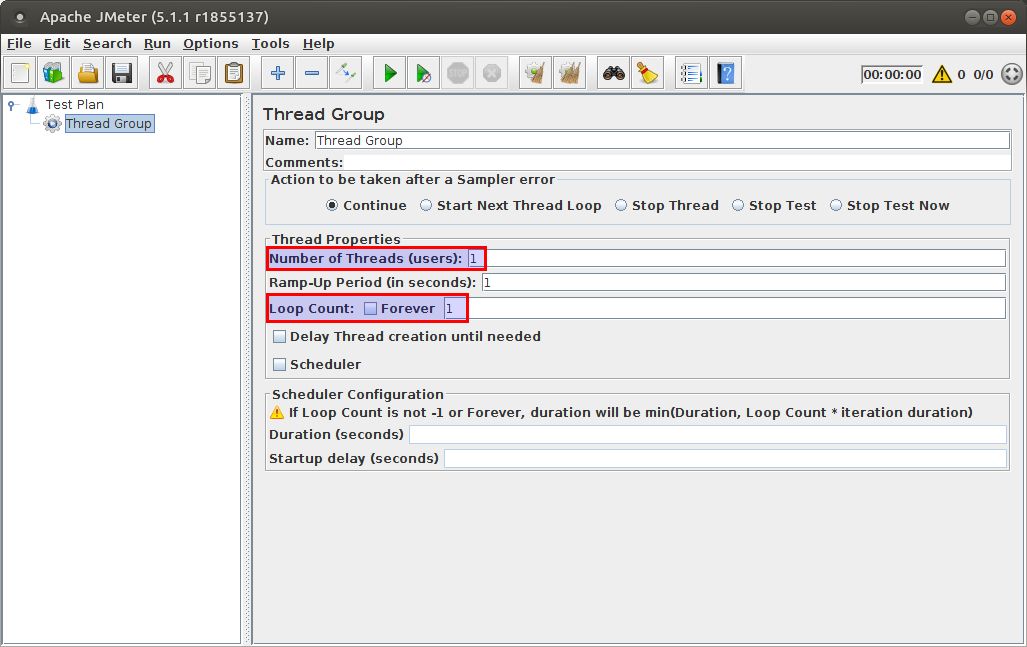Tick the Forever loop checkbox

pyautogui.click(x=371, y=308)
